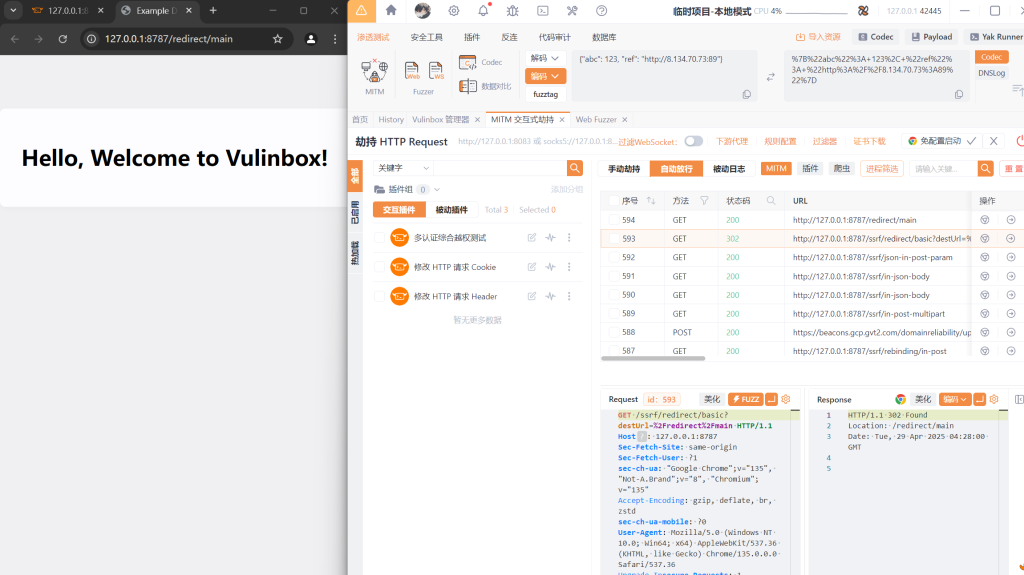Expand the 关键字 search type dropdown
Screen dimensions: 1024x575
tap(403, 168)
